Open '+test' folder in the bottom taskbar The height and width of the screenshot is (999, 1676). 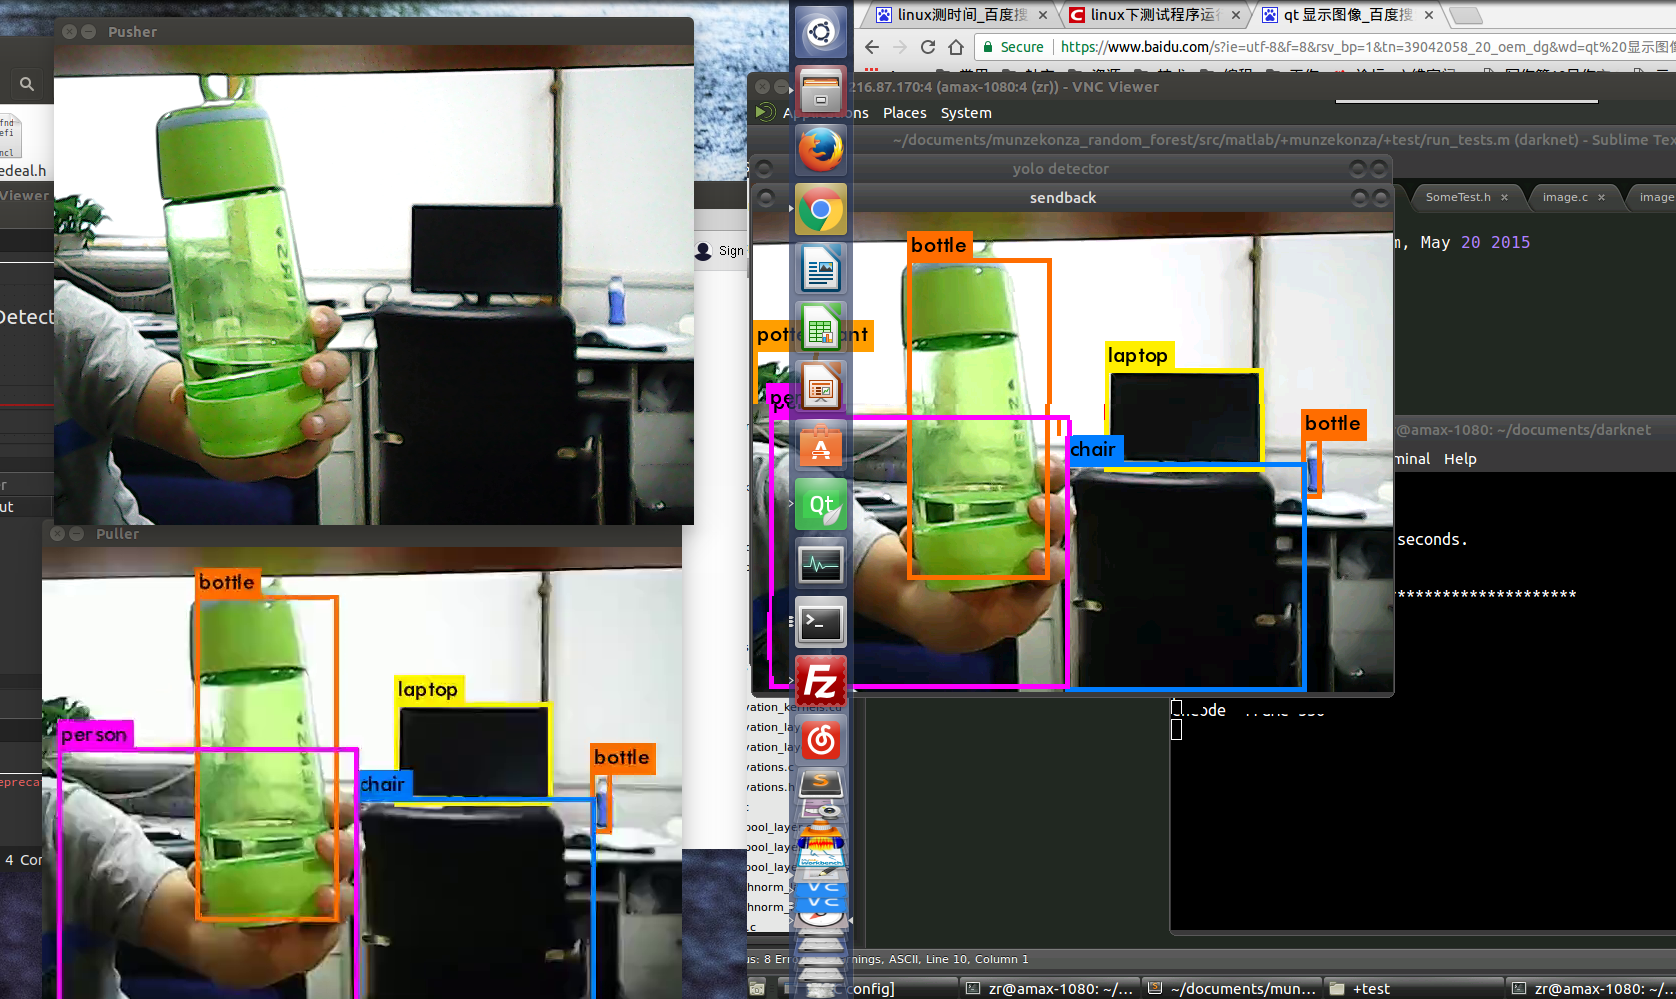[x=1414, y=988]
